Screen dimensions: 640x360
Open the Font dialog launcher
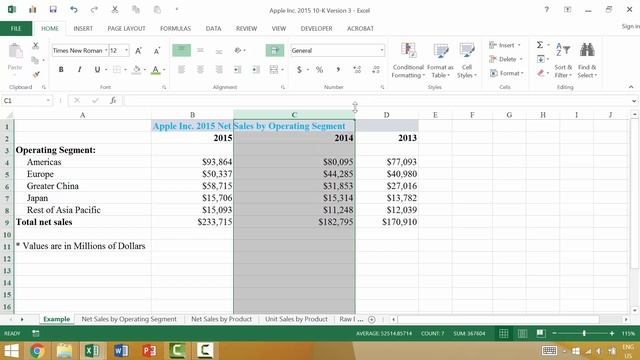164,87
